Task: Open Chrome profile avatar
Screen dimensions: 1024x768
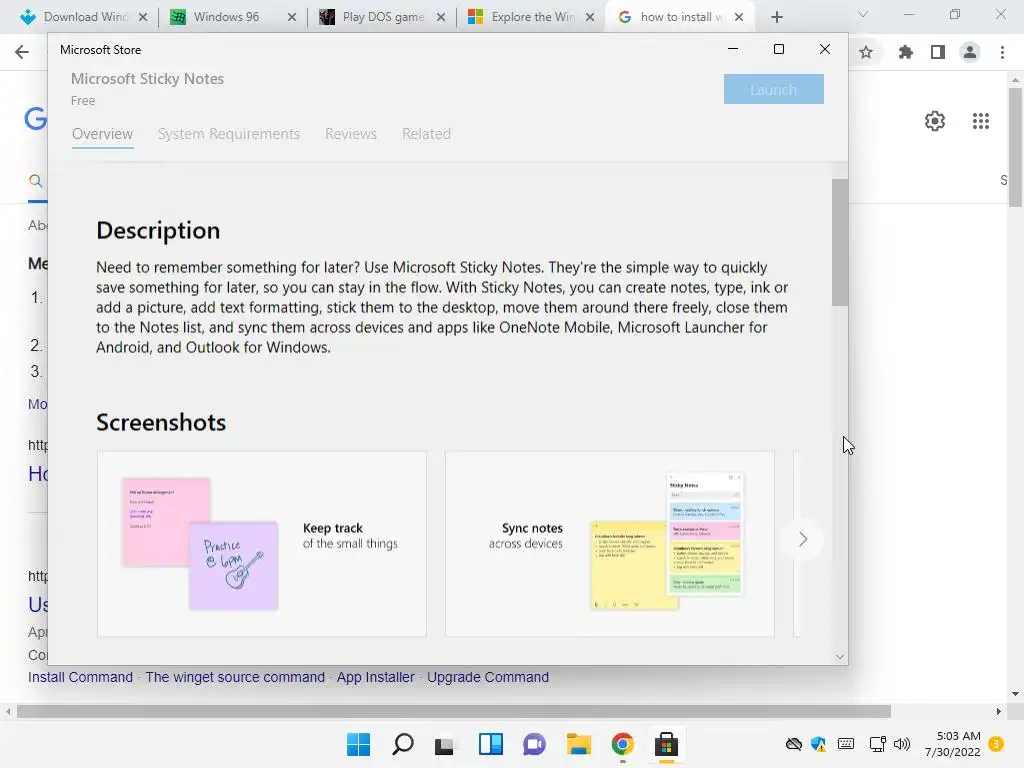Action: 970,52
